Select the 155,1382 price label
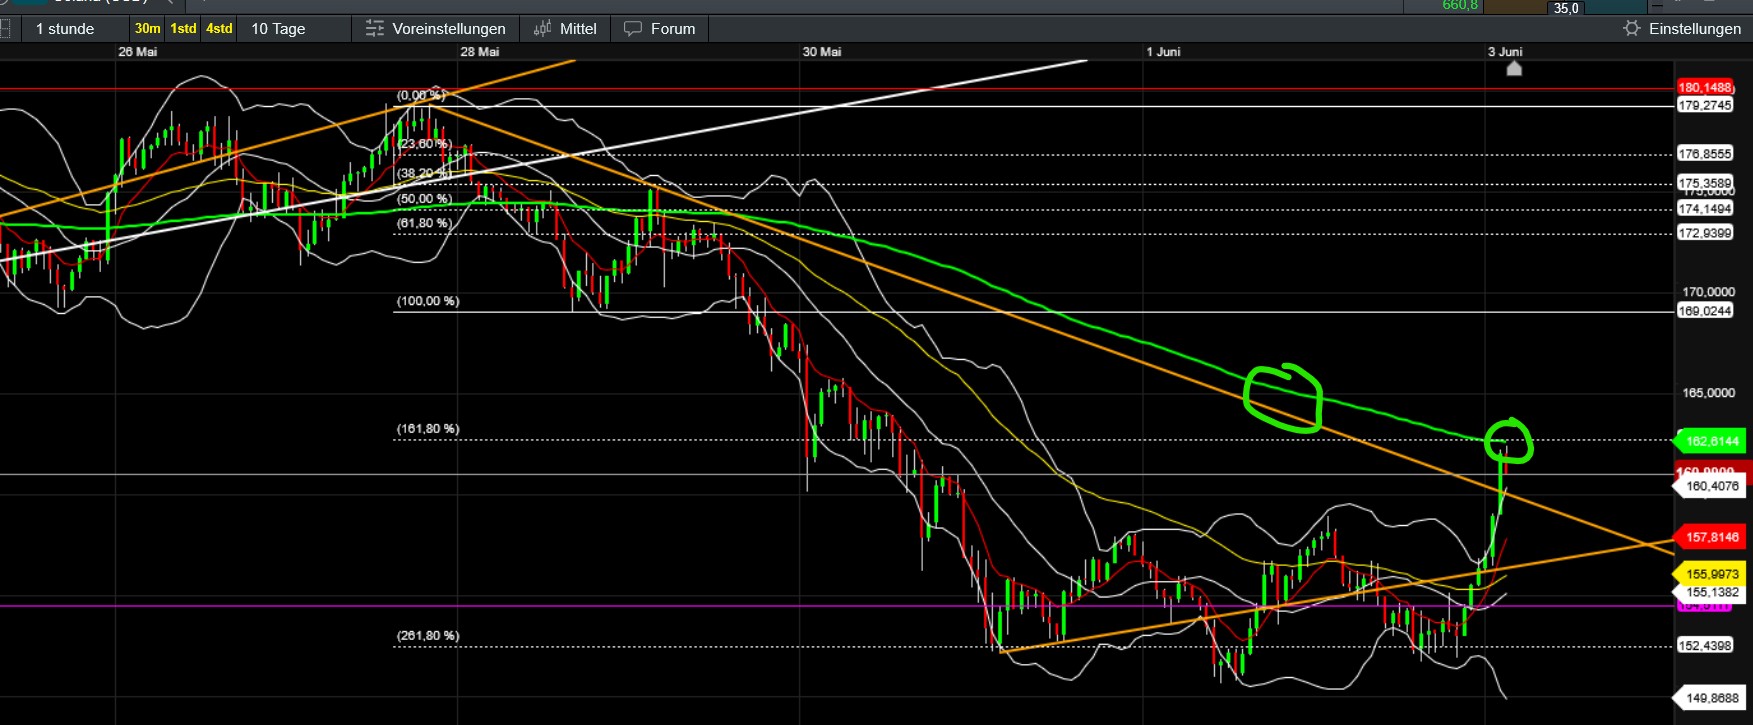This screenshot has height=725, width=1753. [1711, 592]
